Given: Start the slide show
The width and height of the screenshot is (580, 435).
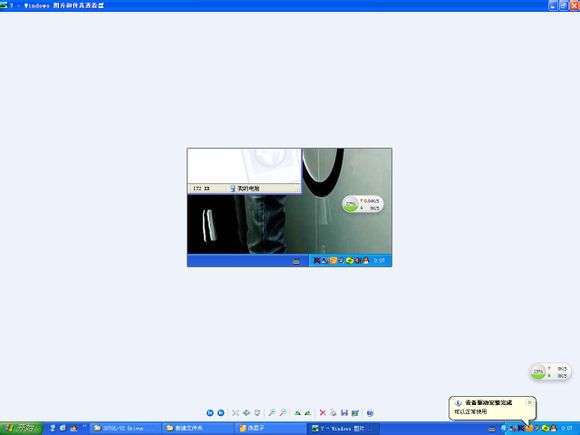Looking at the screenshot, I should click(x=257, y=413).
